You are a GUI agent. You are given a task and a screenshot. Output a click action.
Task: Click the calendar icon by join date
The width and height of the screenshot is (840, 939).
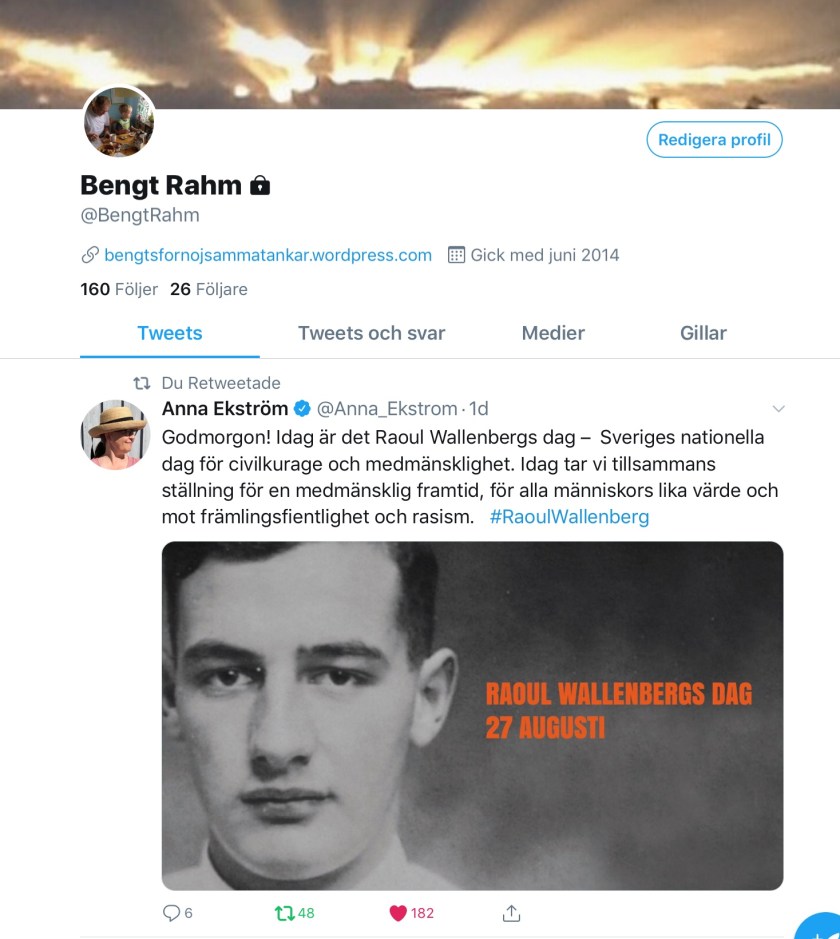tap(456, 255)
